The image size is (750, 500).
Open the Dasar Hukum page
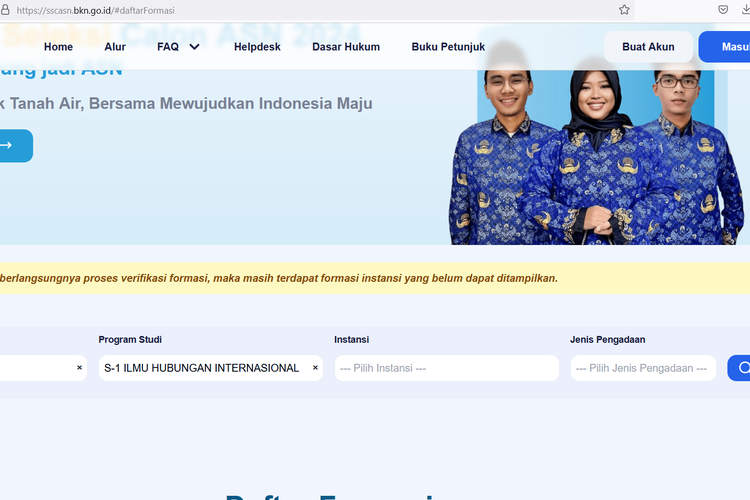click(346, 47)
